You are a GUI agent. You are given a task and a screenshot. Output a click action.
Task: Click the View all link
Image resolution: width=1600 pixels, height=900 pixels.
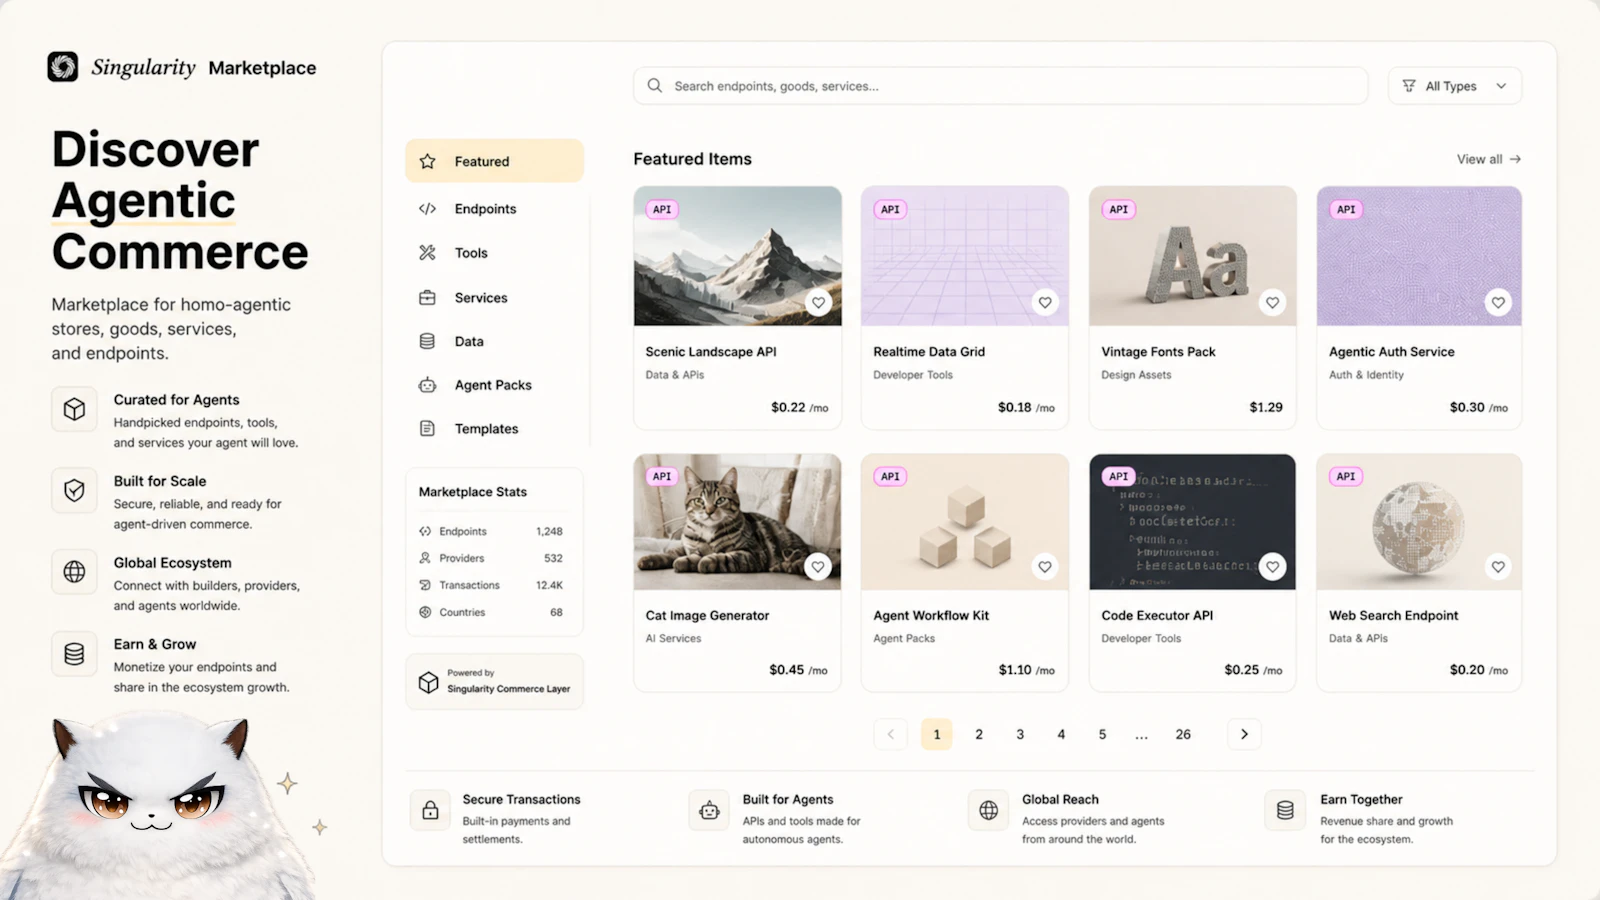click(1488, 159)
